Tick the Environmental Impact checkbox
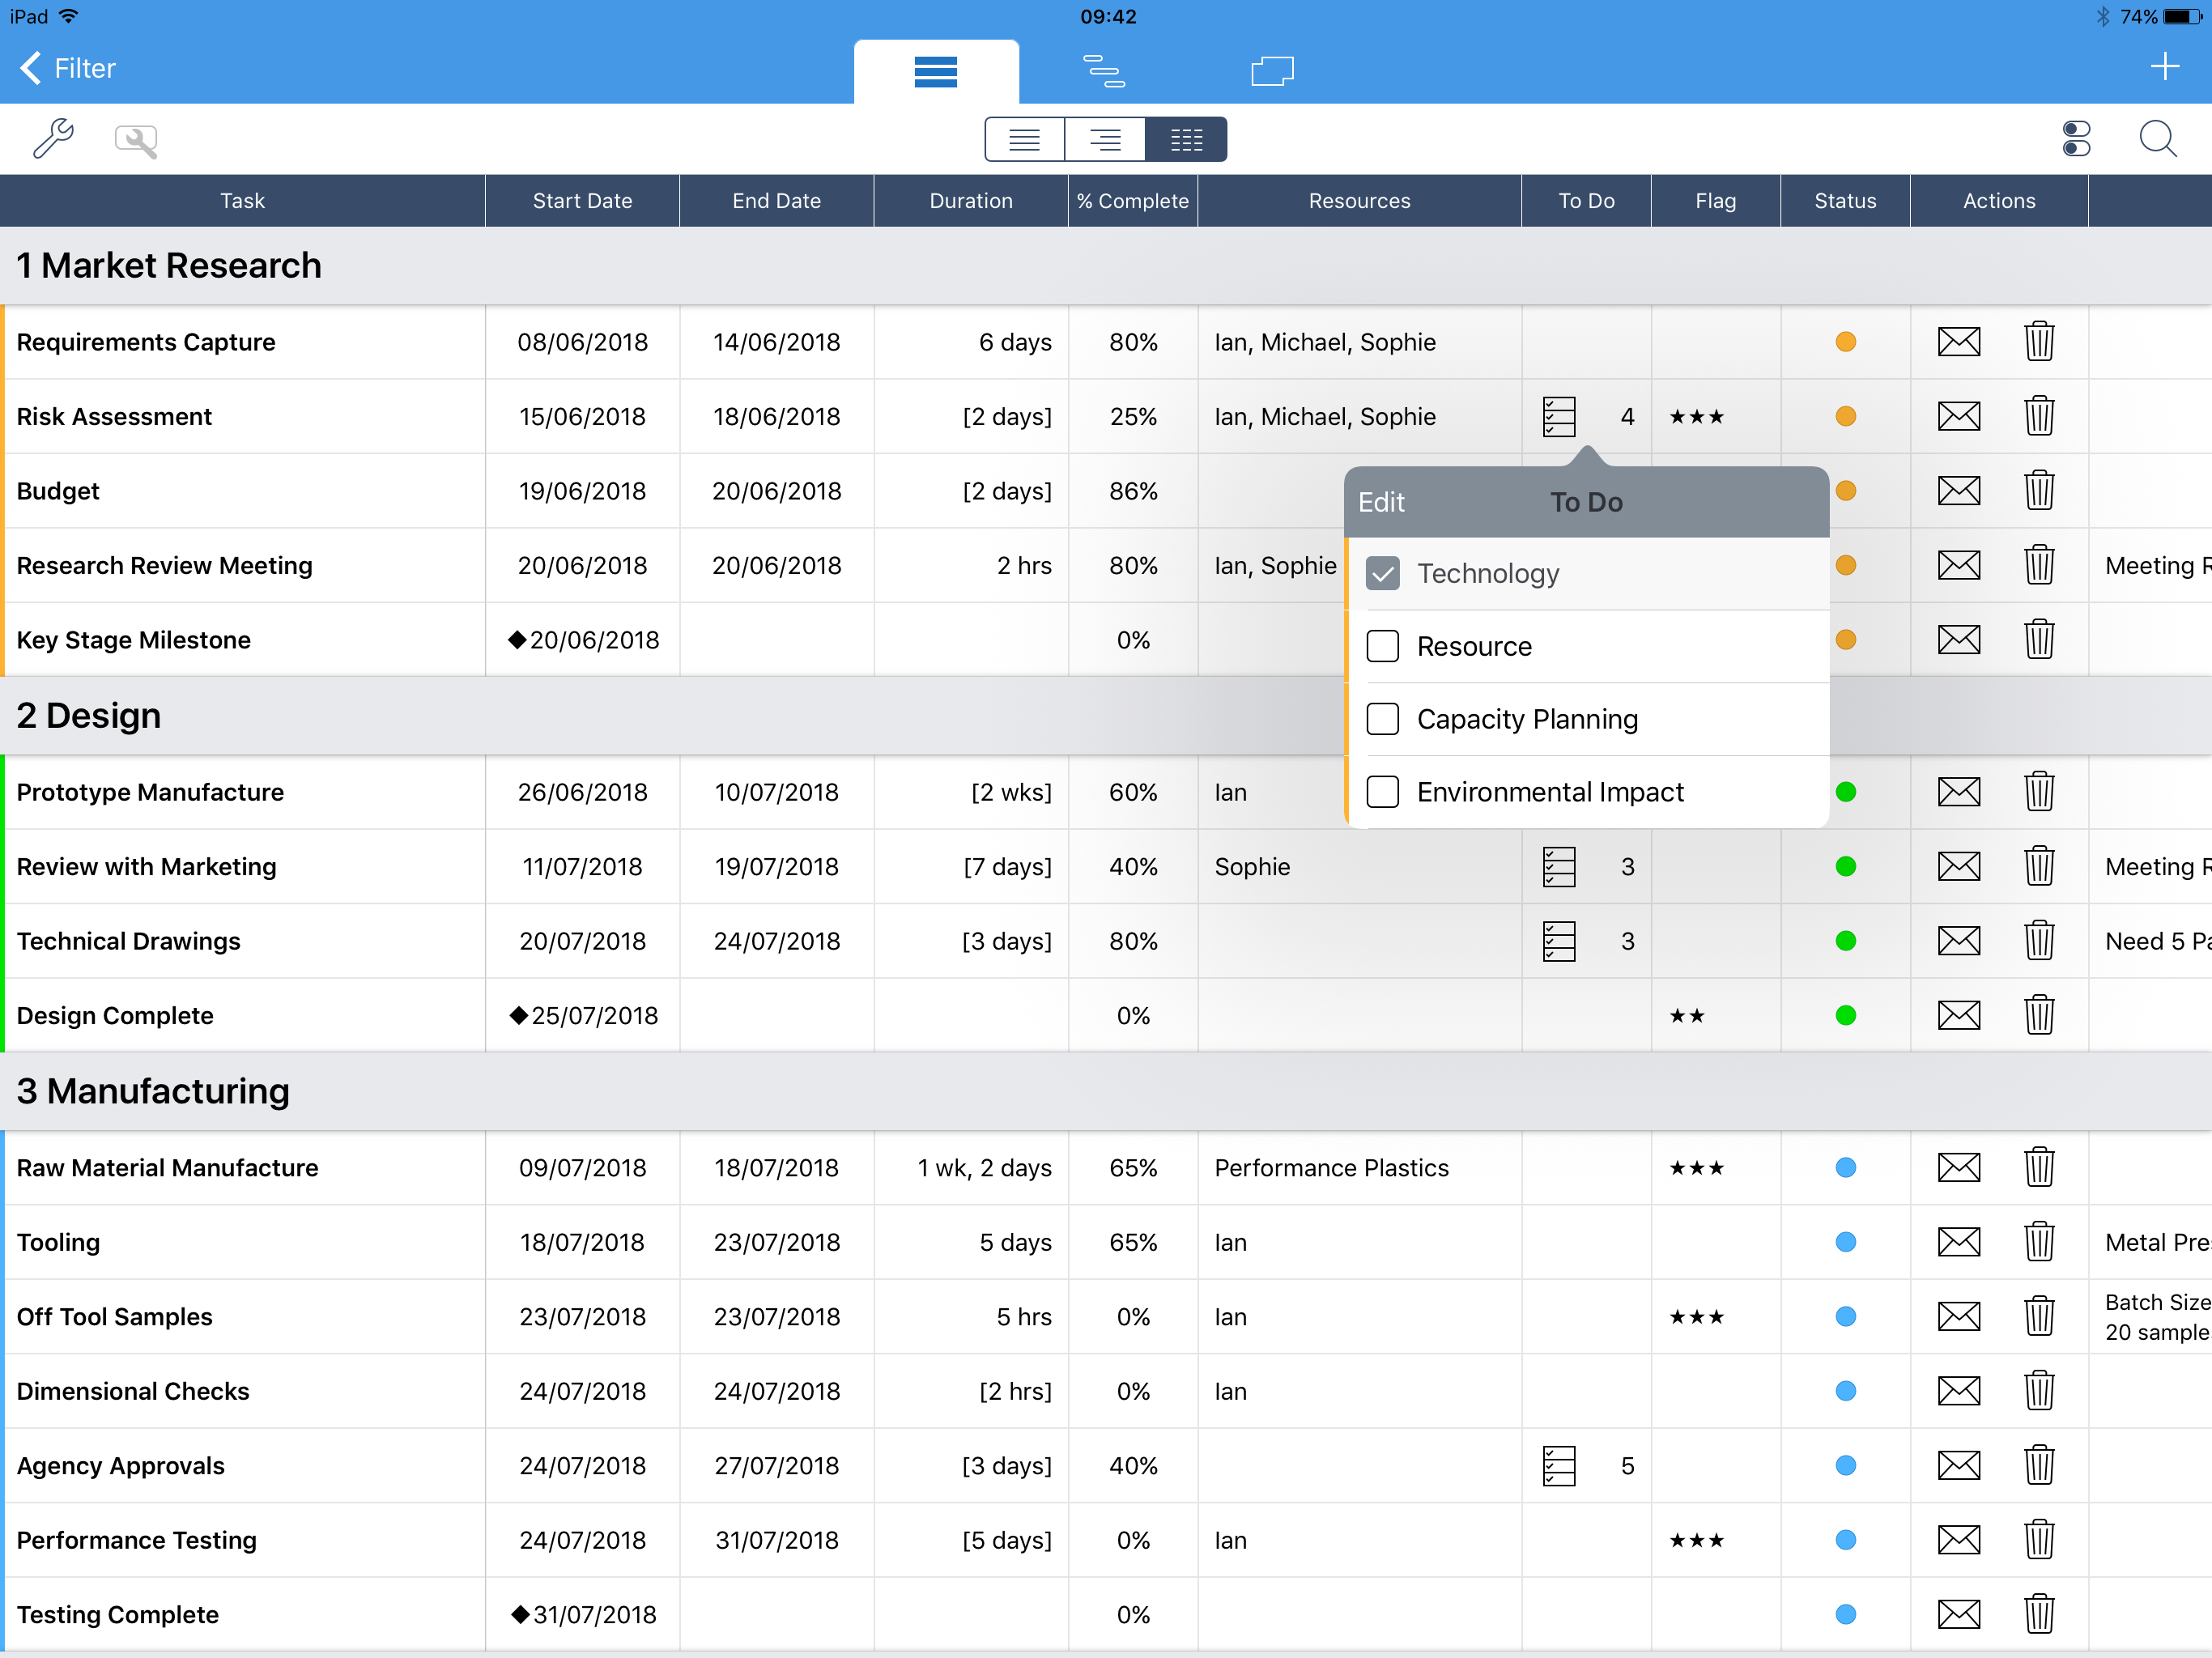The height and width of the screenshot is (1658, 2212). click(x=1382, y=792)
